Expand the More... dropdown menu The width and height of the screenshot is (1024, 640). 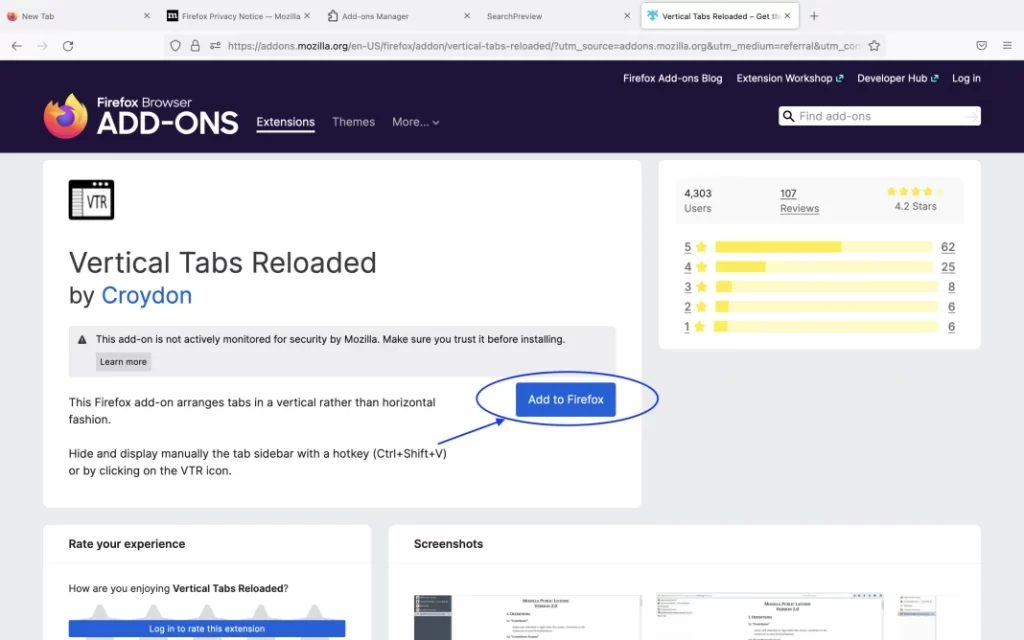tap(415, 122)
